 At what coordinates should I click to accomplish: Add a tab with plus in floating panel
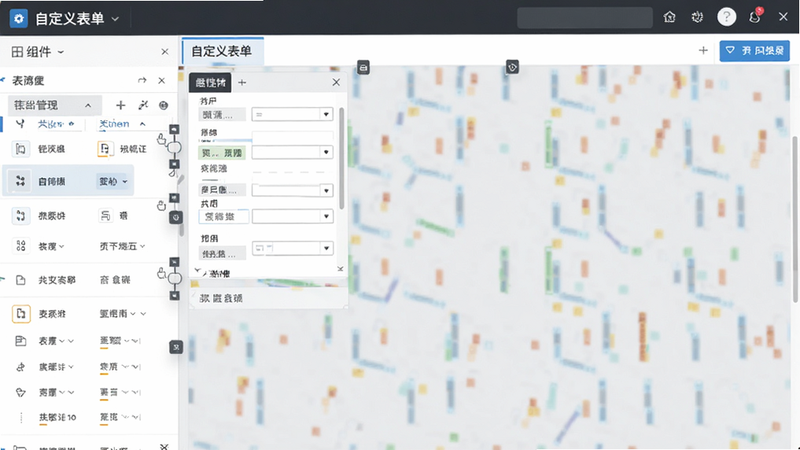coord(242,82)
